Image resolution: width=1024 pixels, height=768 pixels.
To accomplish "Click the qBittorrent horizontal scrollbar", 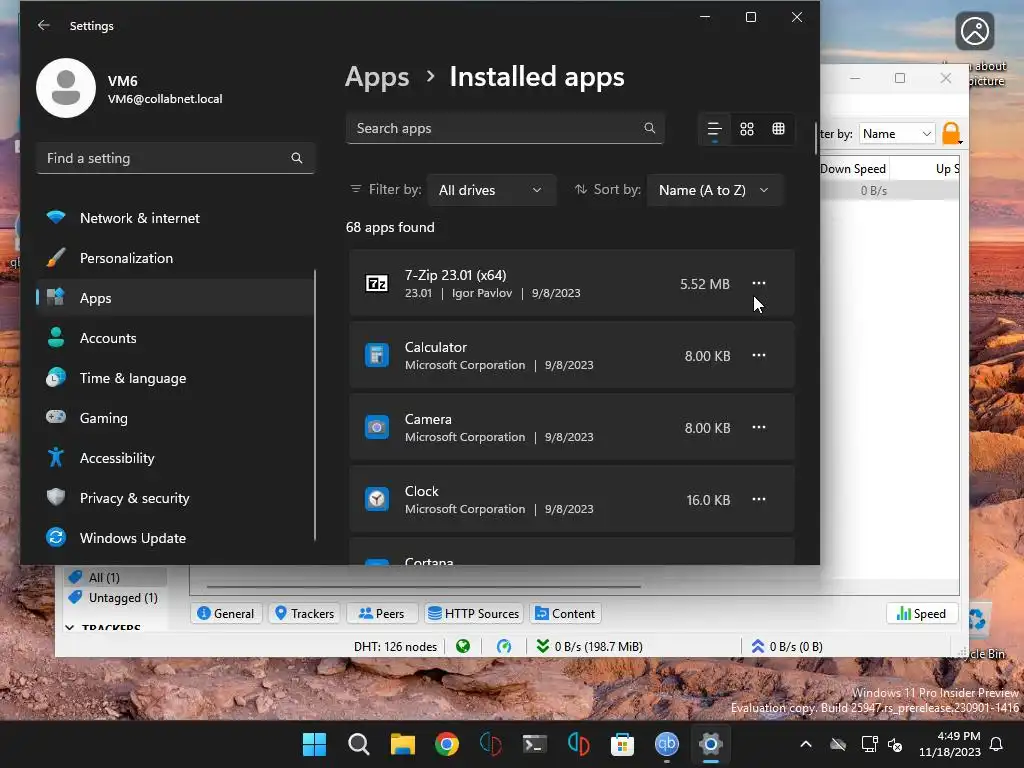I will tap(423, 586).
